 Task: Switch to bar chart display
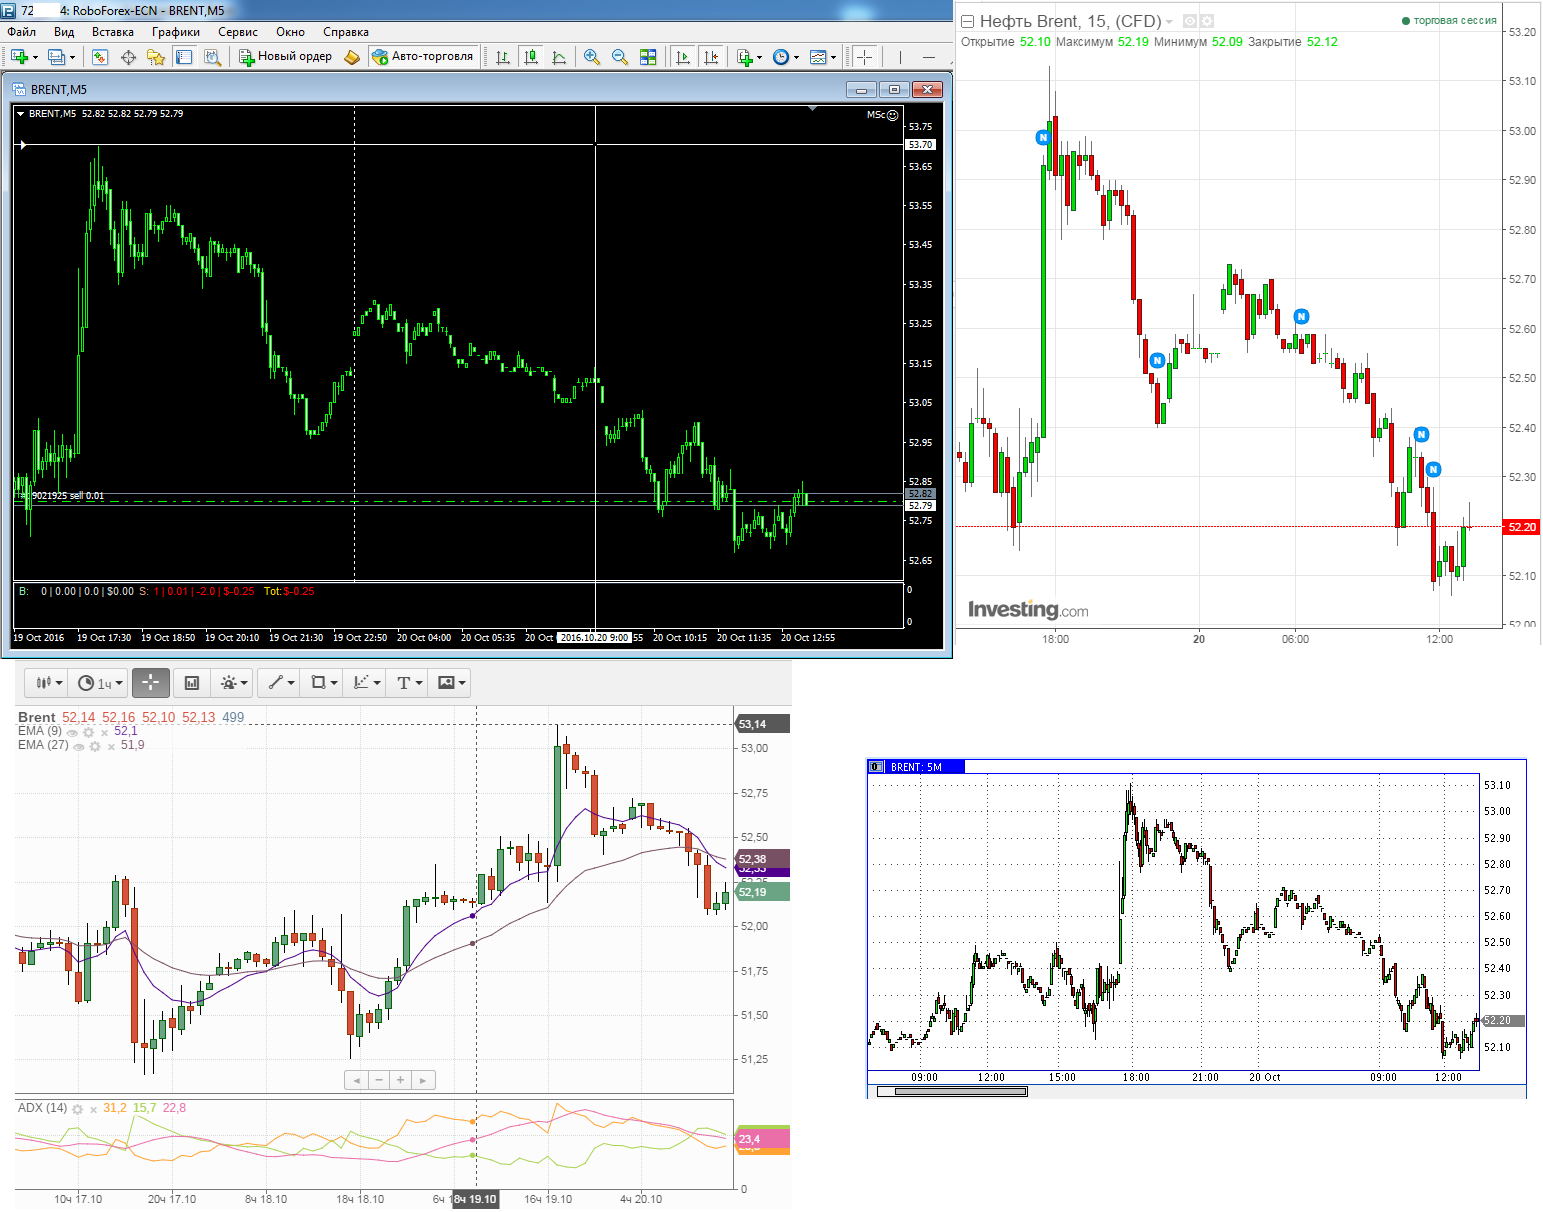(503, 57)
